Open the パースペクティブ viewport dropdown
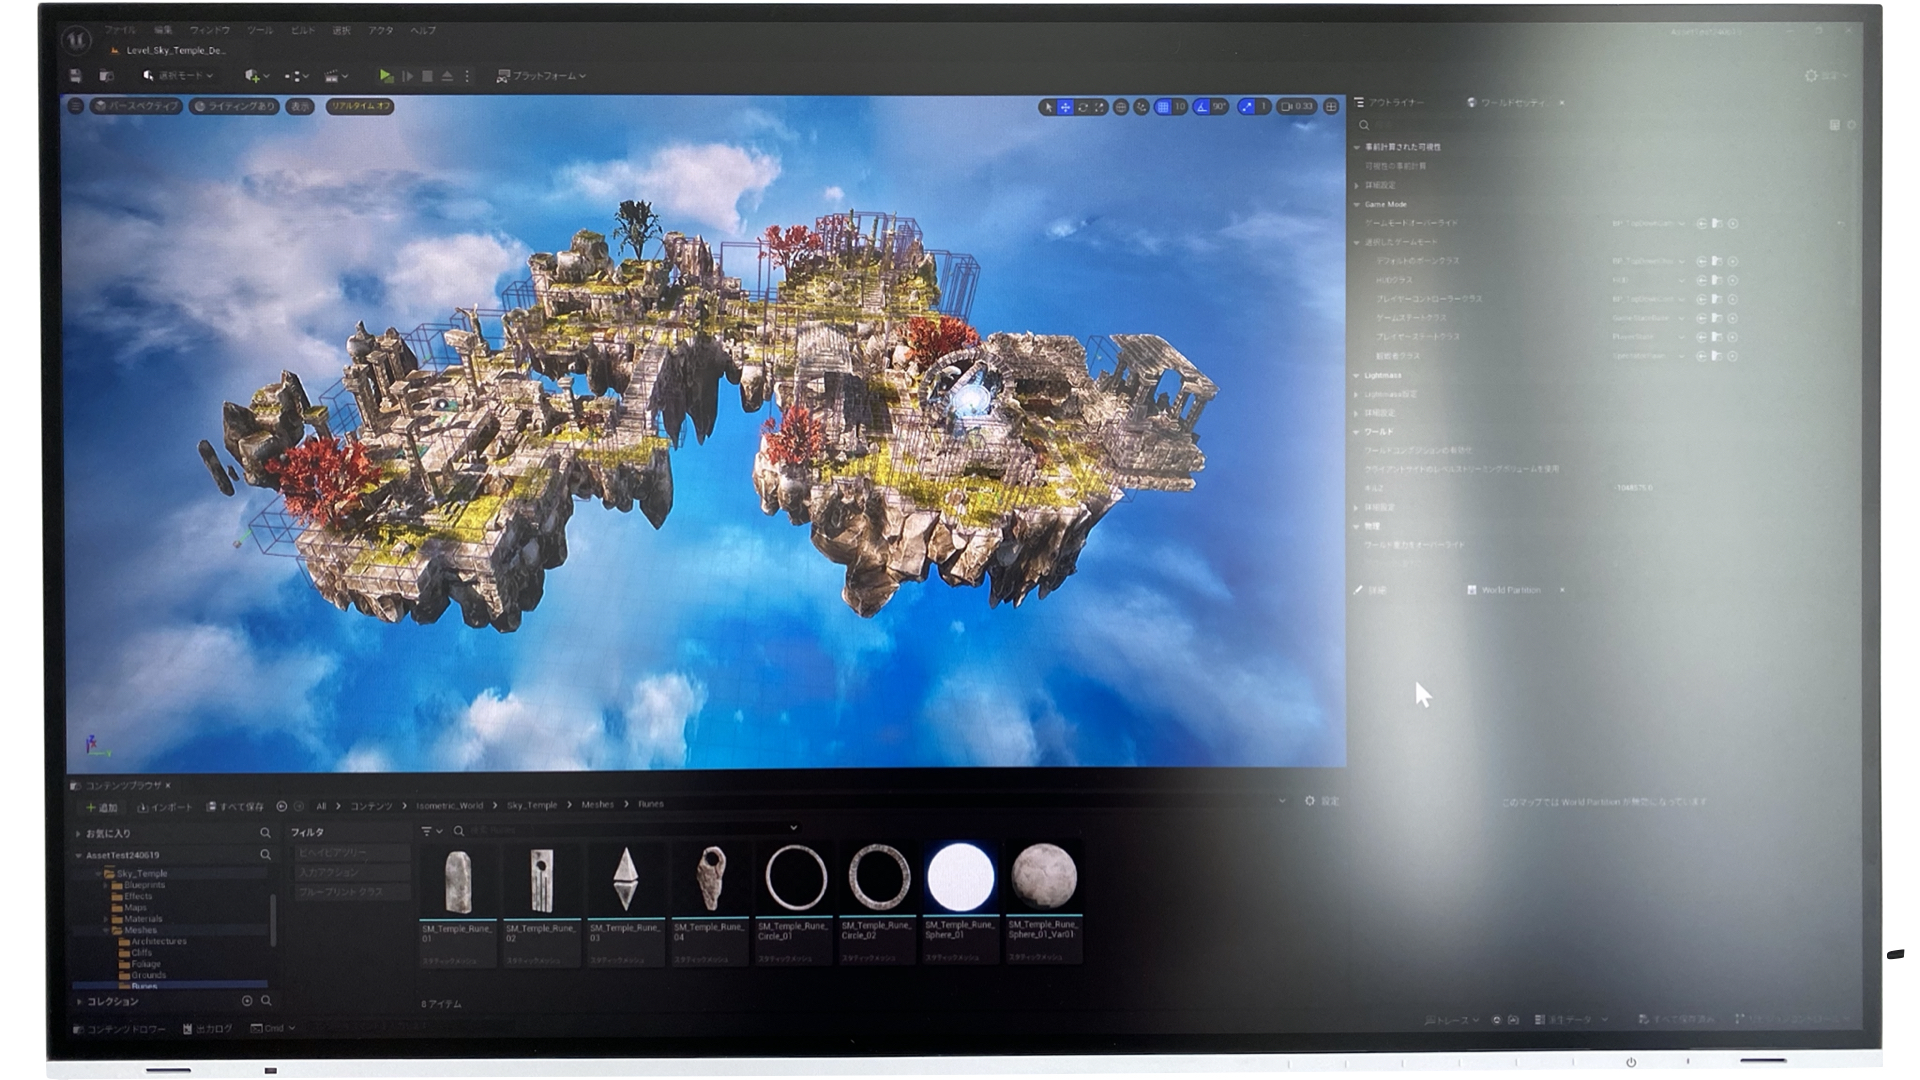Image resolution: width=1920 pixels, height=1080 pixels. coord(136,106)
